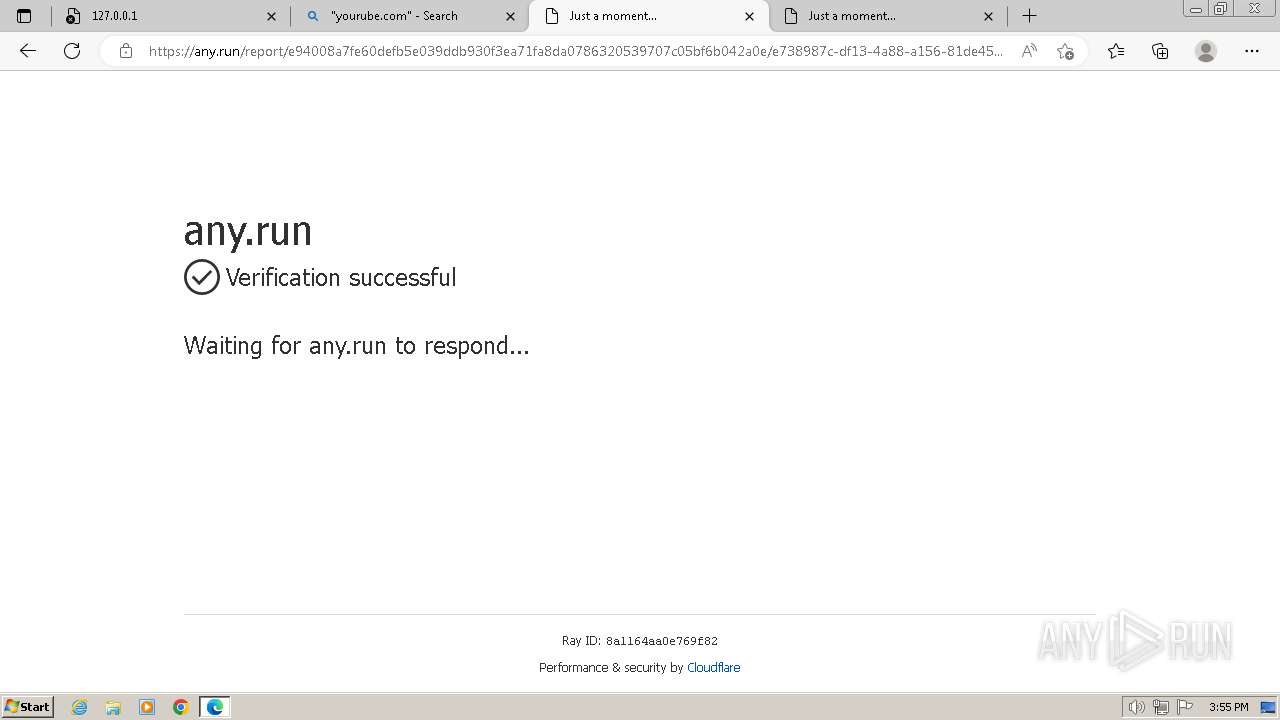Open a new tab with plus button
The height and width of the screenshot is (720, 1280).
pyautogui.click(x=1029, y=16)
